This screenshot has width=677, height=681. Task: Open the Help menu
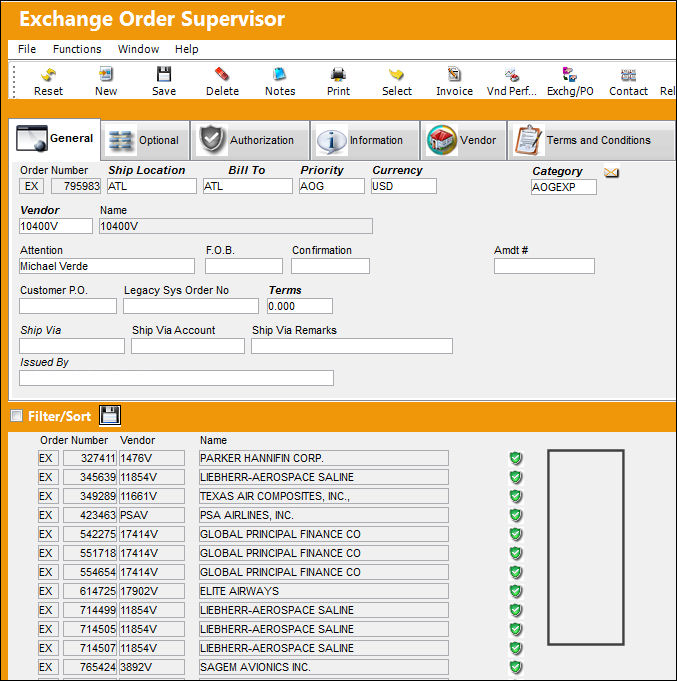186,49
